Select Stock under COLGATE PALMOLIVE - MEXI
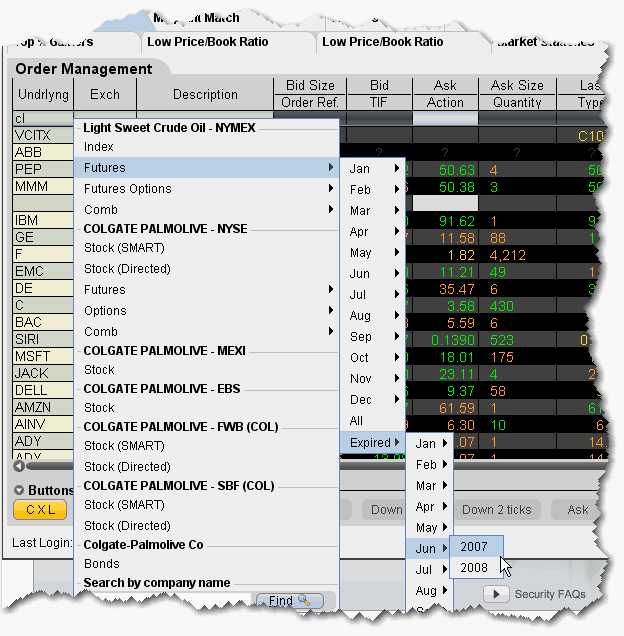Viewport: 624px width, 636px height. tap(99, 369)
